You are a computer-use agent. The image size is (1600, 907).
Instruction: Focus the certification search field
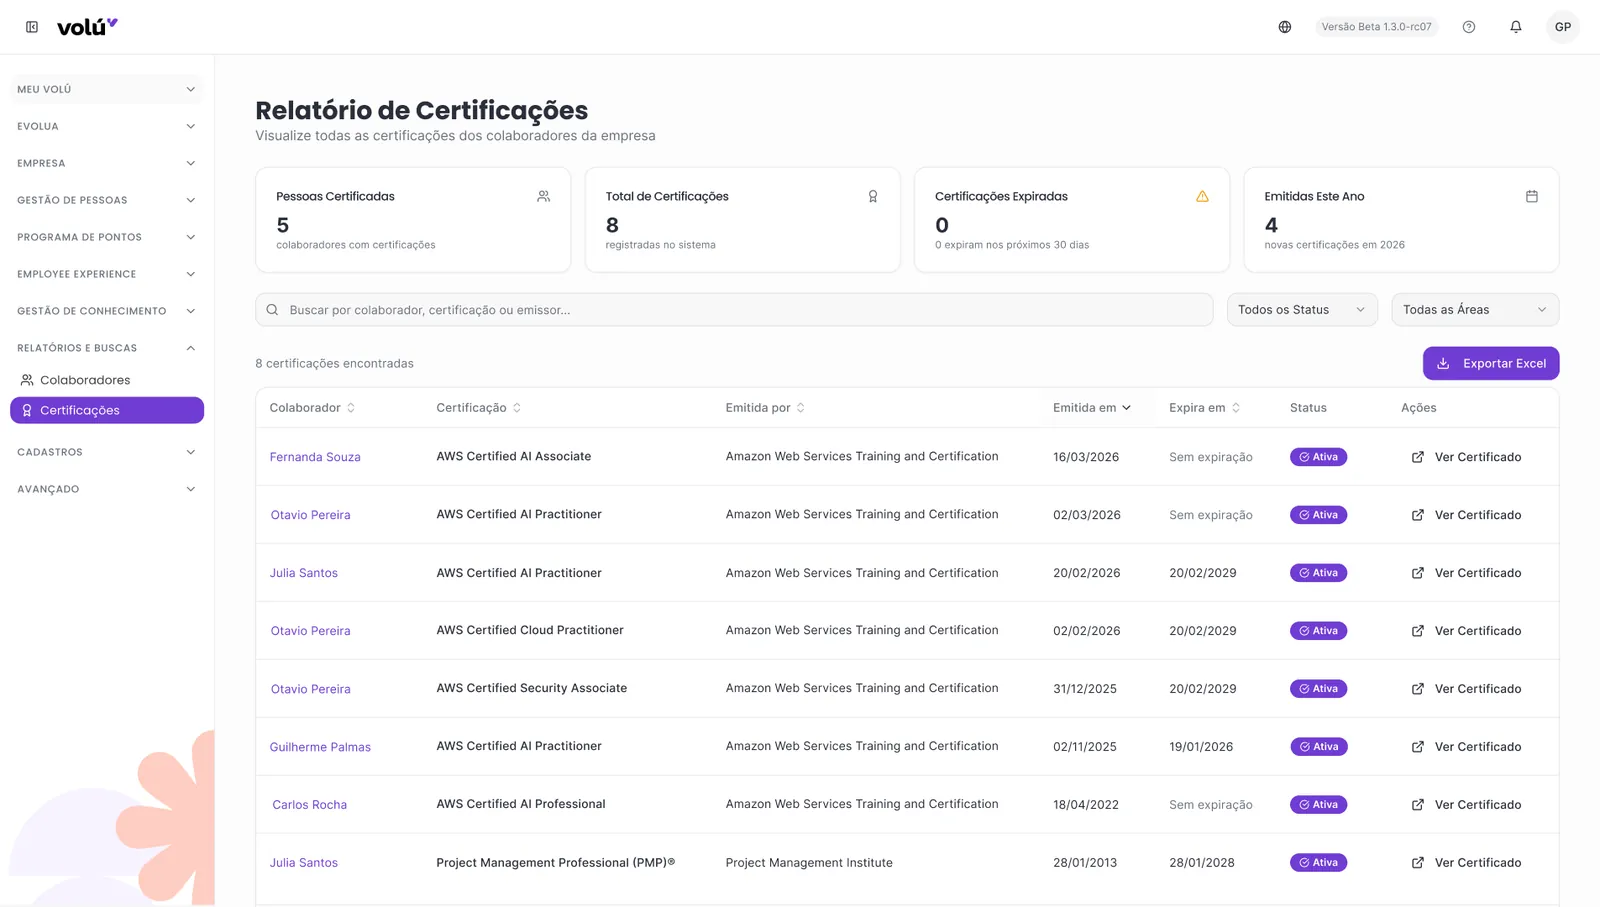click(734, 310)
